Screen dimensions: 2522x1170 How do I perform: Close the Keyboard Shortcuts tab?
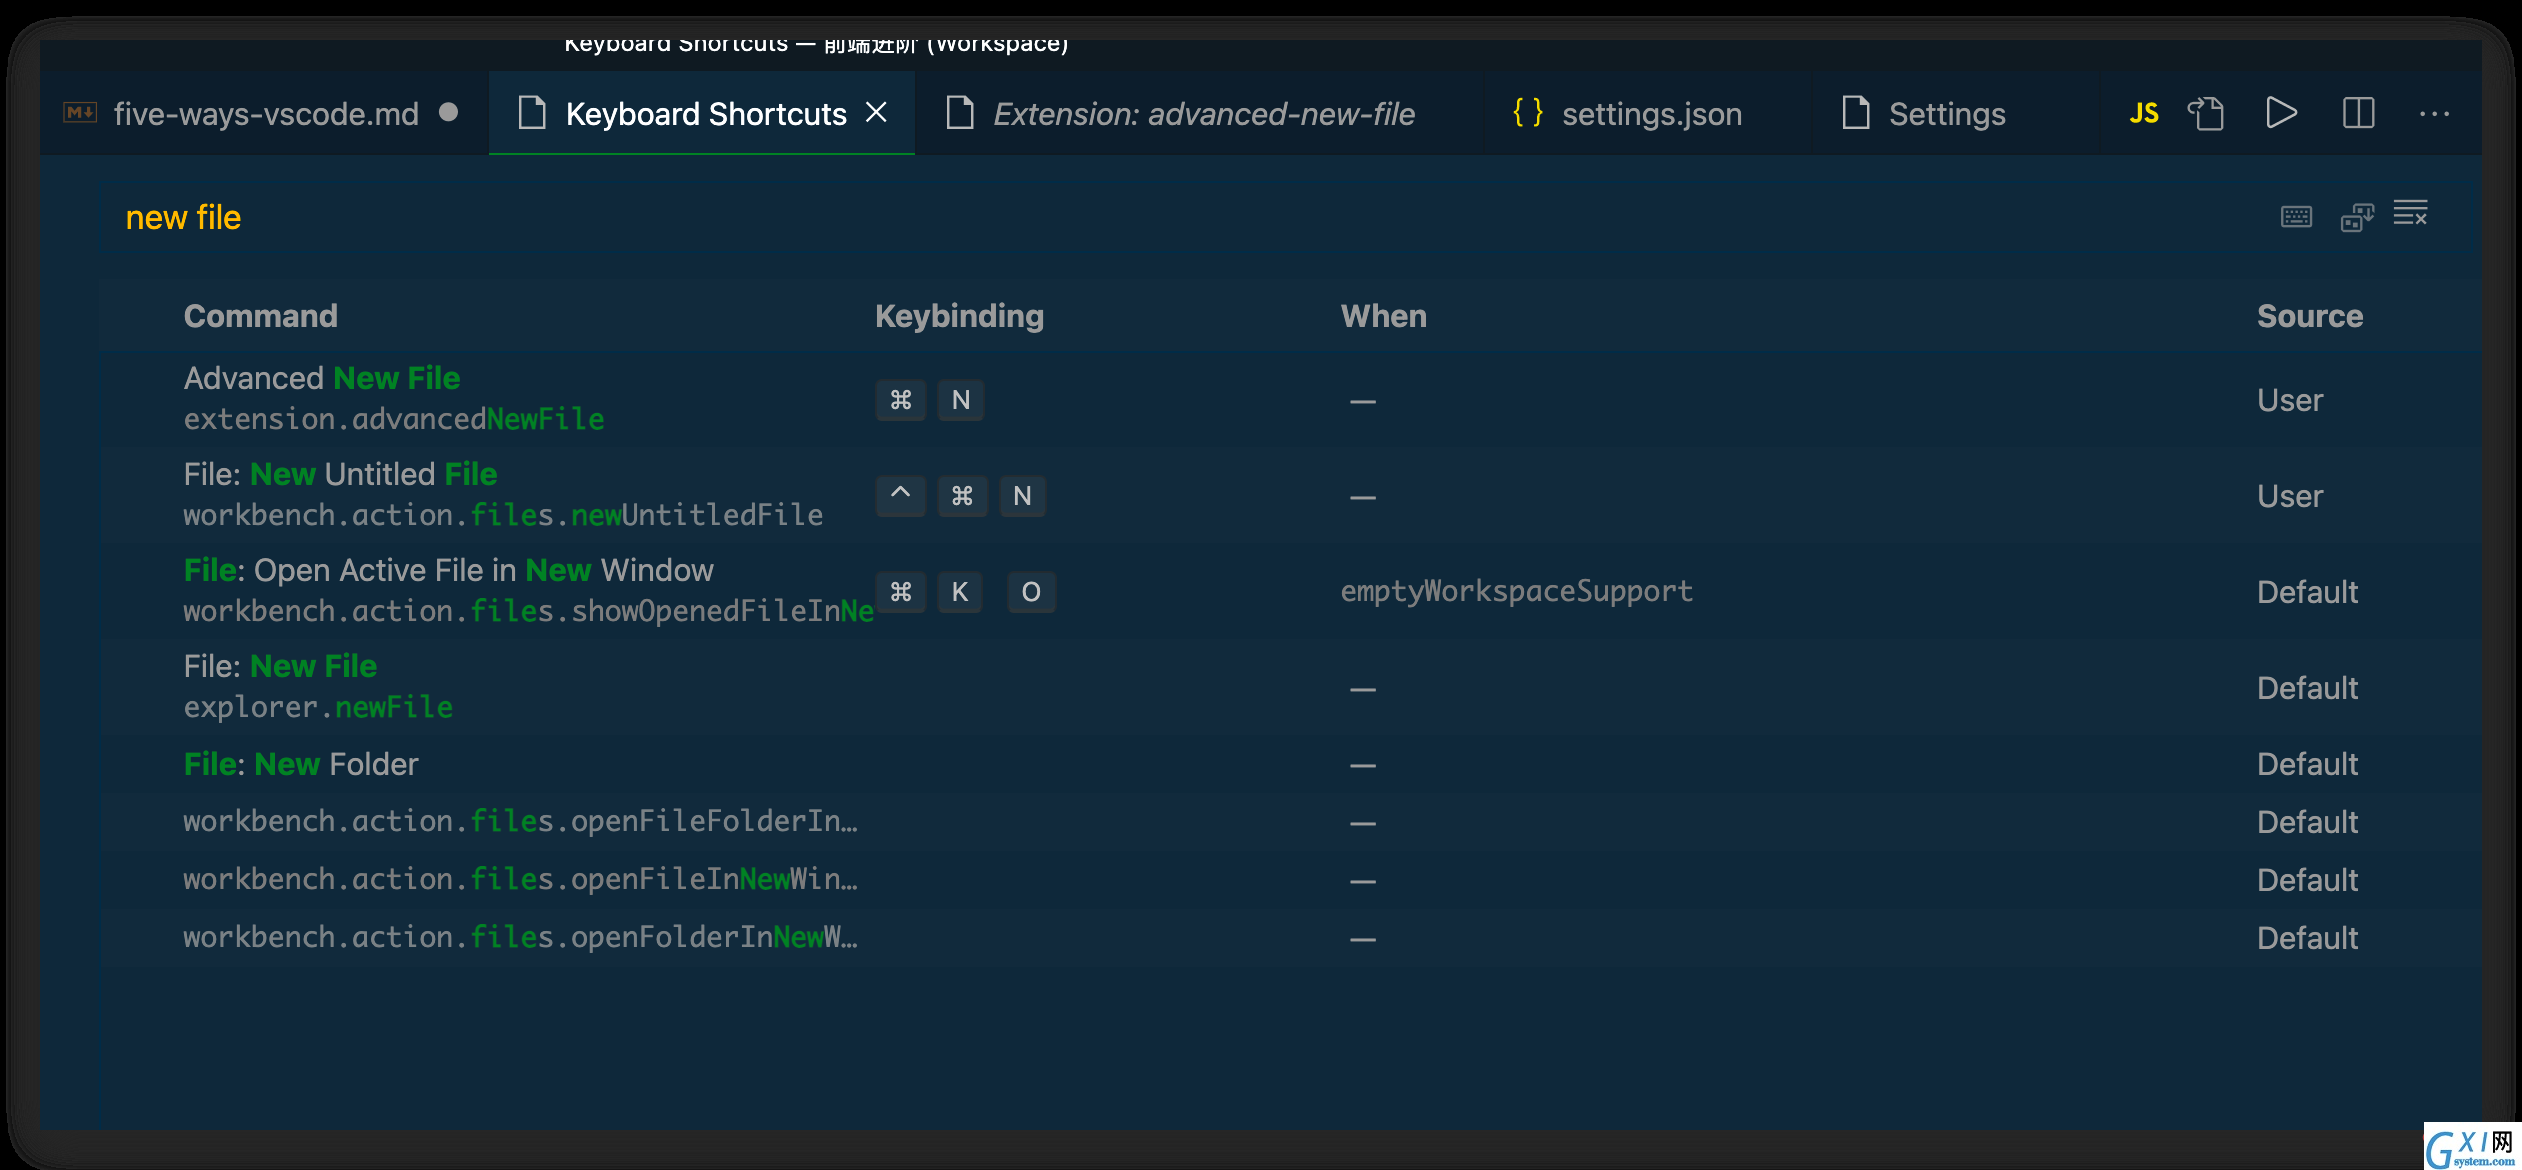pyautogui.click(x=876, y=112)
